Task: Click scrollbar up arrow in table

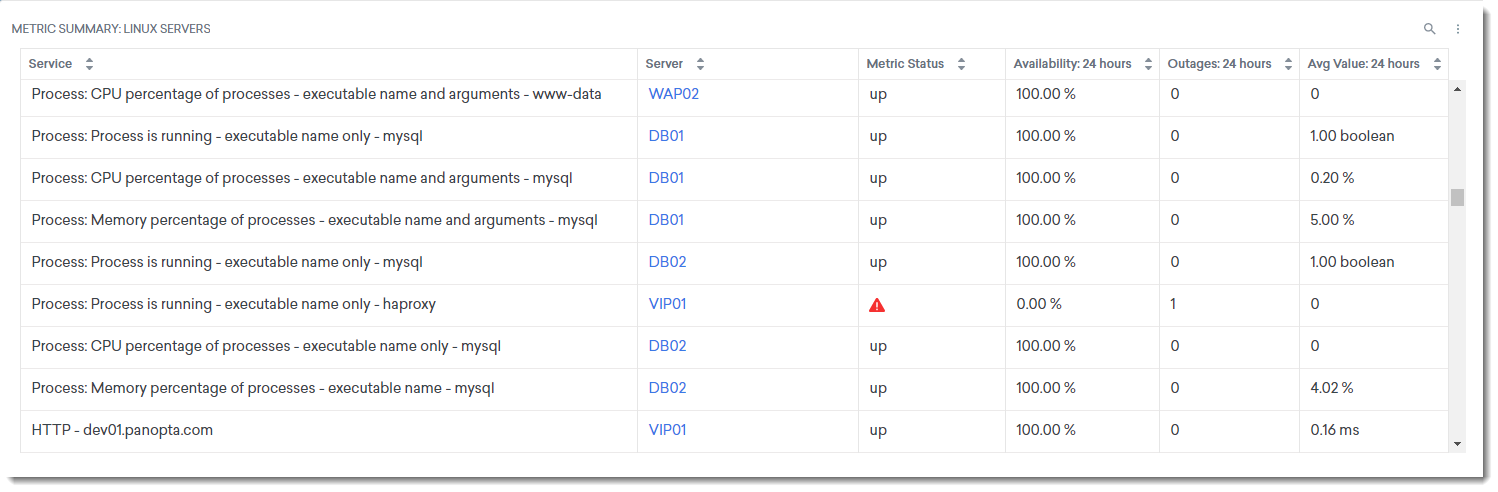Action: 1457,90
